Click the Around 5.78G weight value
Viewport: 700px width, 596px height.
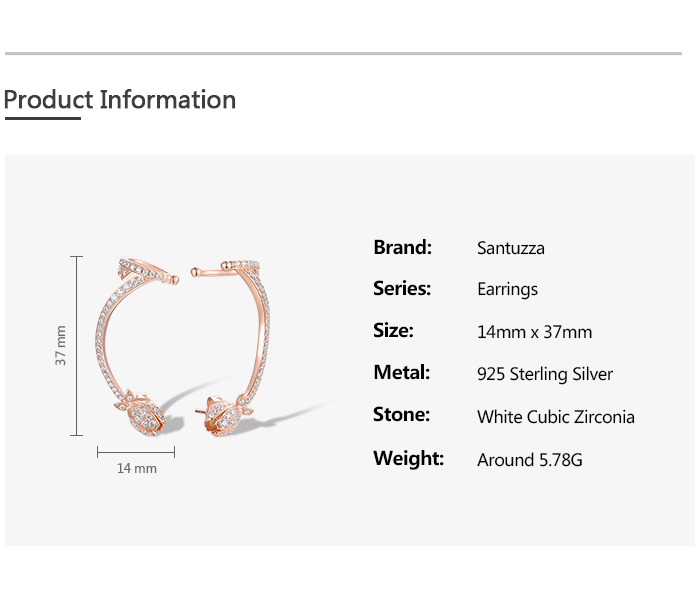point(529,460)
